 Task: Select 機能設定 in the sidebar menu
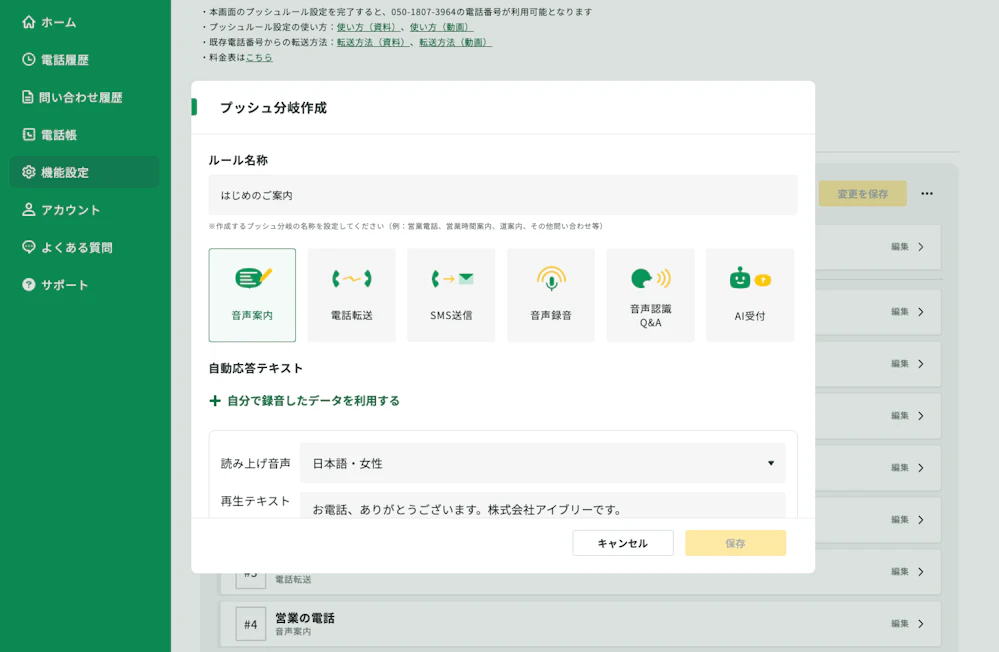(60, 171)
